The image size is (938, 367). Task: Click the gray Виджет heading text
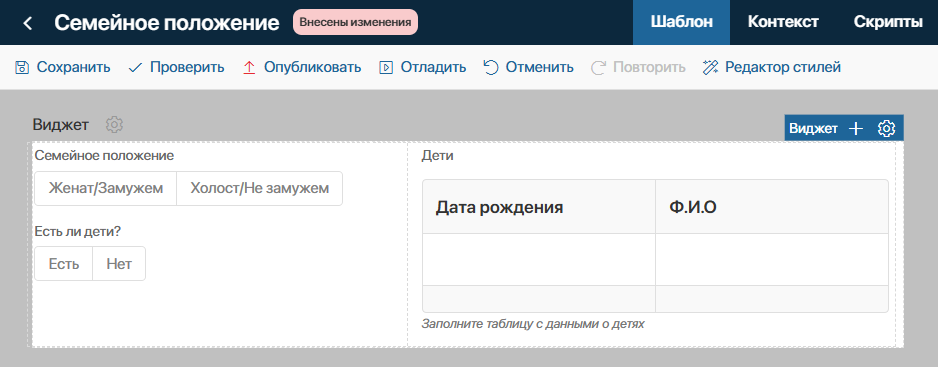click(x=60, y=125)
